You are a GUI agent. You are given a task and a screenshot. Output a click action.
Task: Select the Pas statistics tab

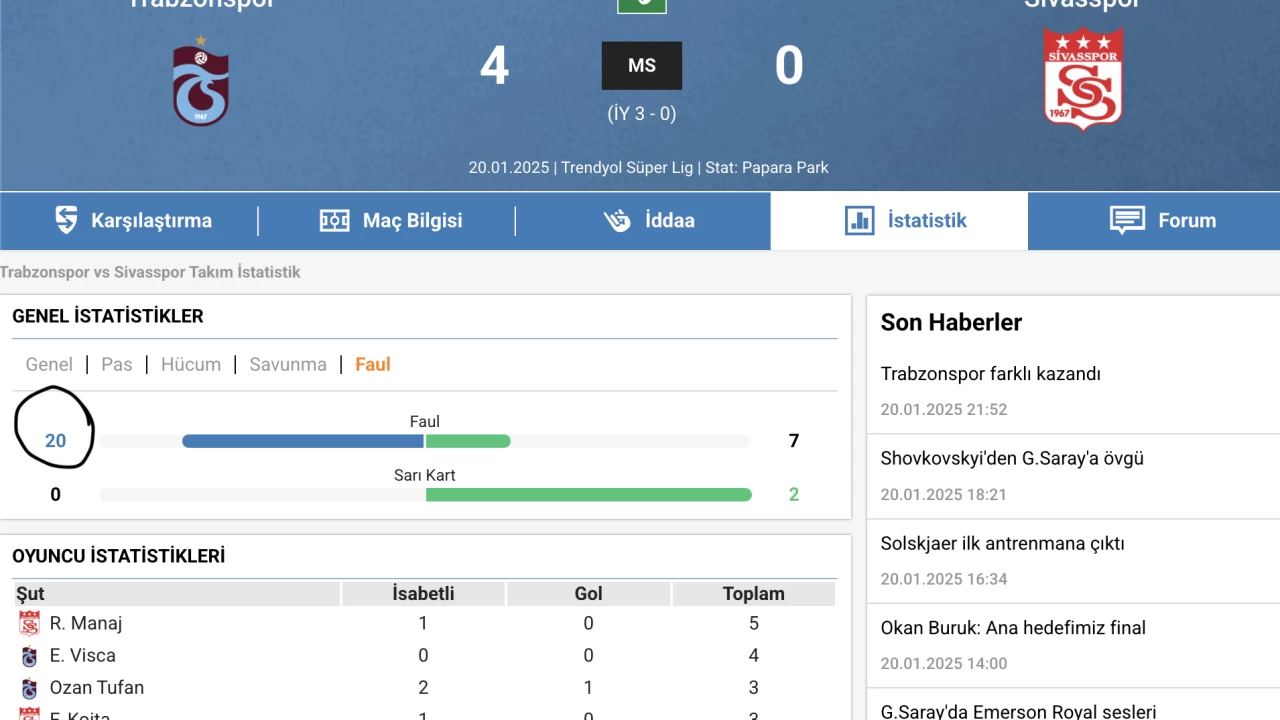click(x=117, y=364)
